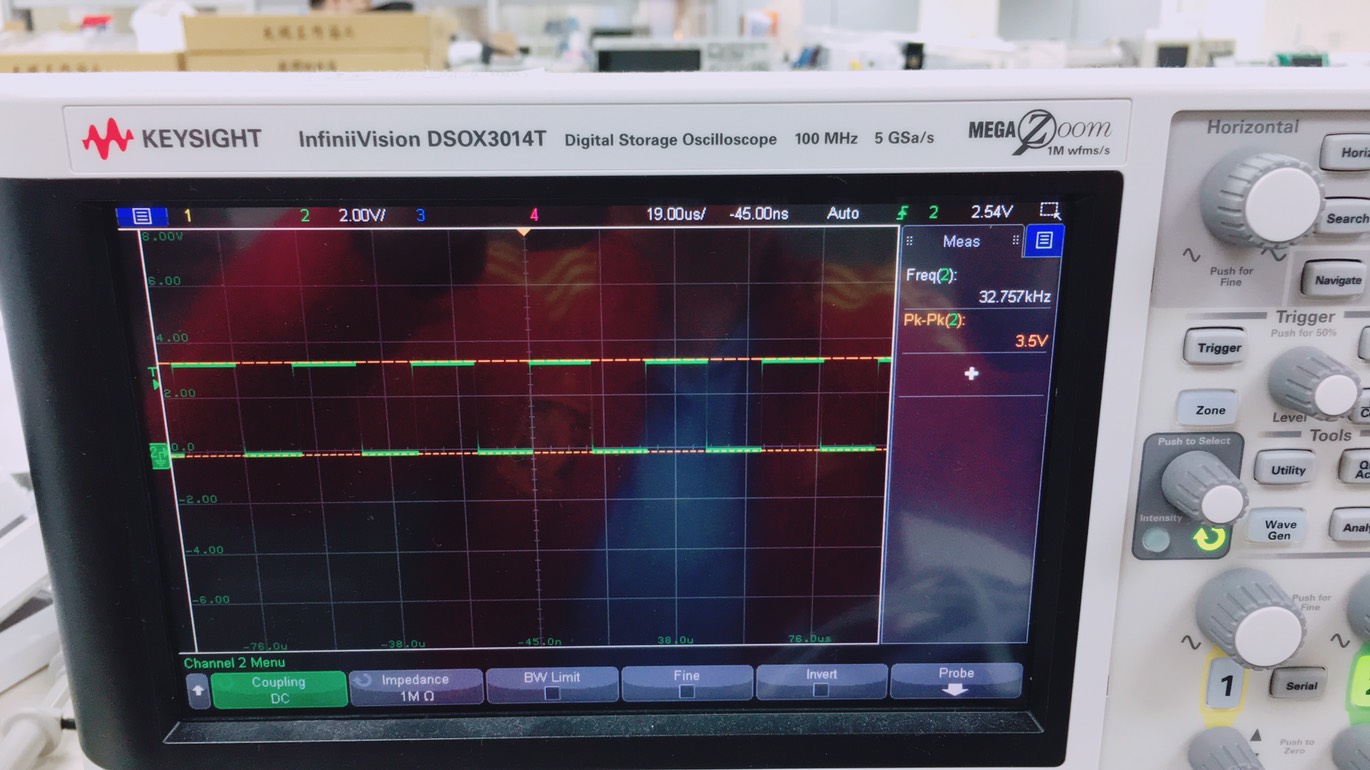Click the green trigger slope icon
1370x770 pixels.
tap(901, 212)
